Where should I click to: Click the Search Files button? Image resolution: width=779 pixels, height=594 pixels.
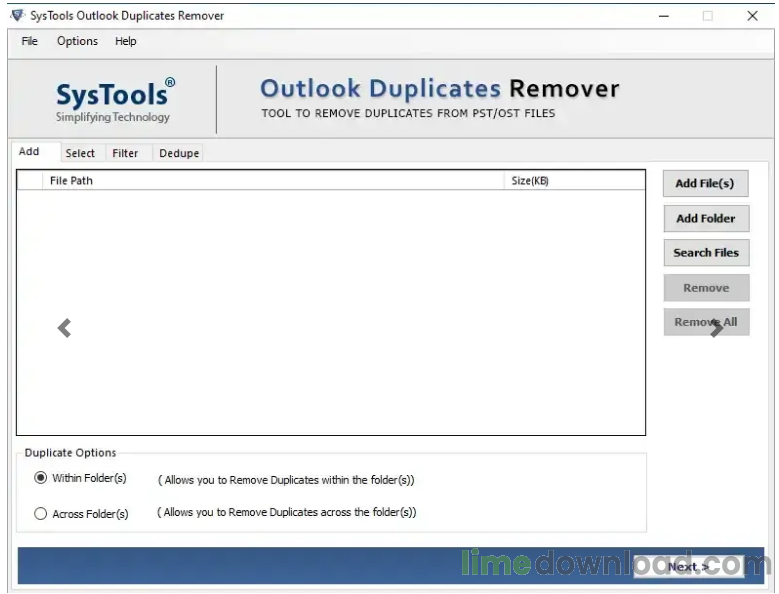coord(705,253)
